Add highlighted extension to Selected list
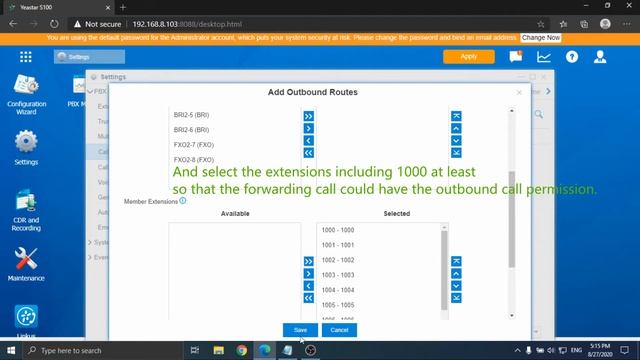 (309, 273)
